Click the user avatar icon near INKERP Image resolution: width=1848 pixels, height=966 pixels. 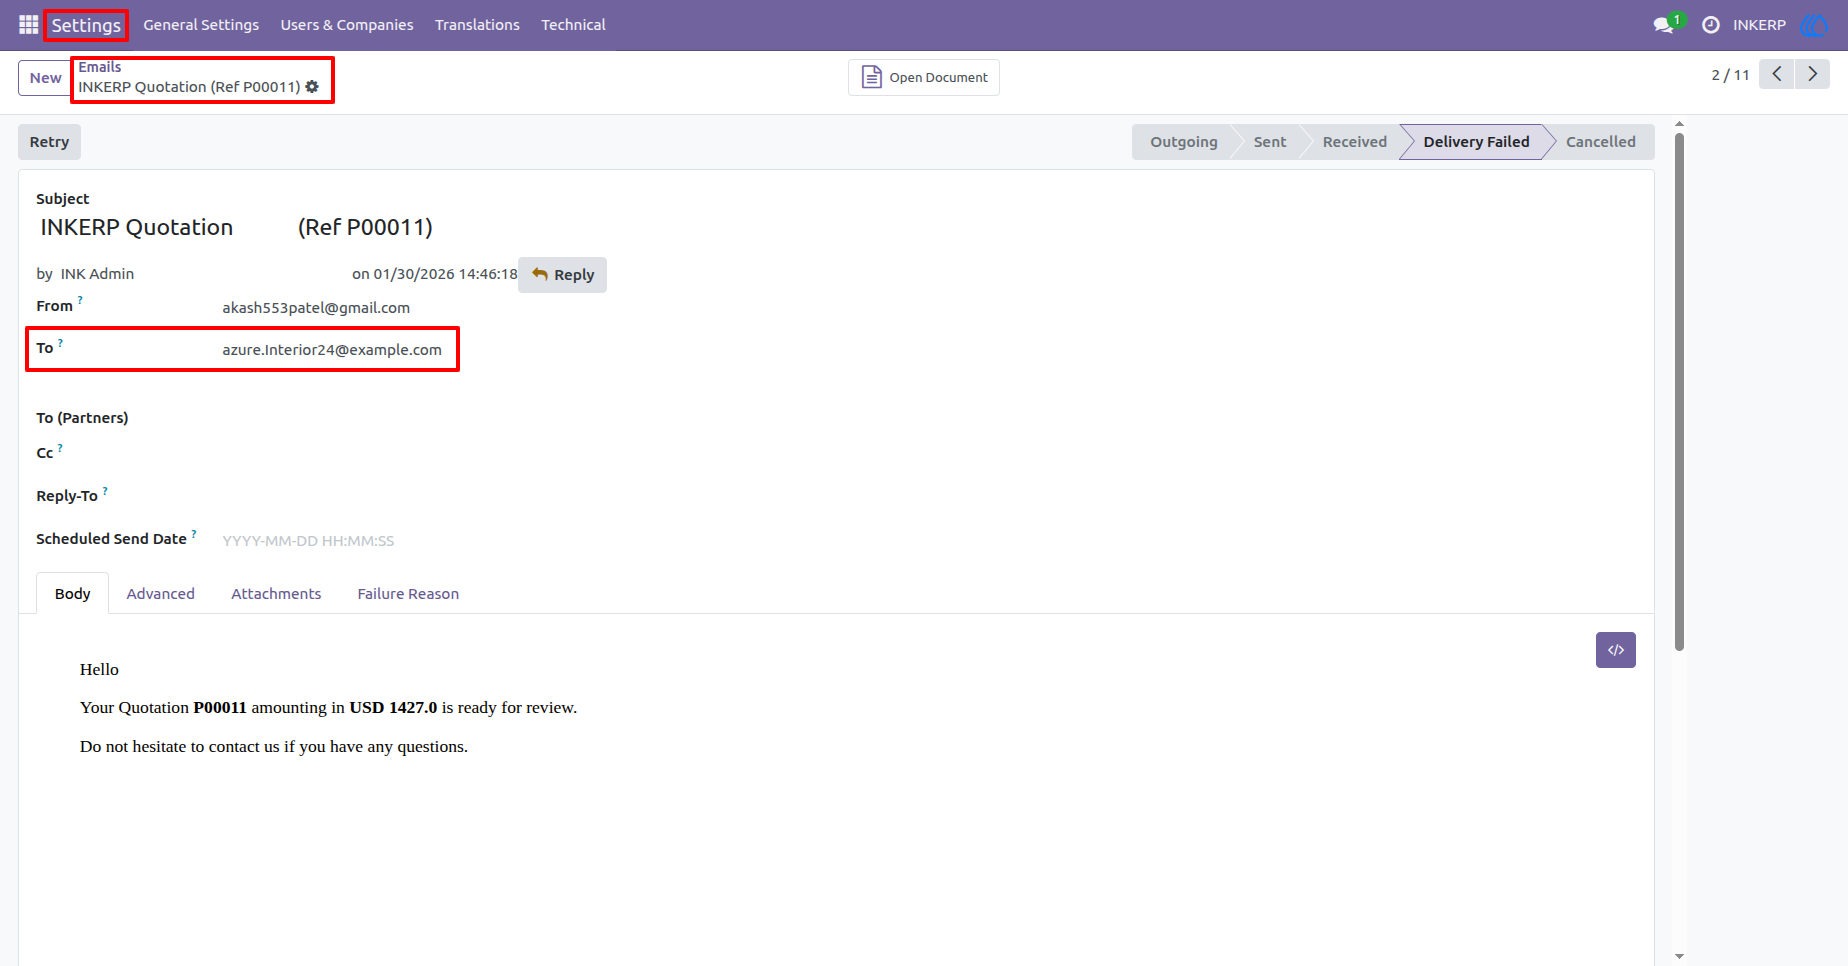(x=1813, y=25)
